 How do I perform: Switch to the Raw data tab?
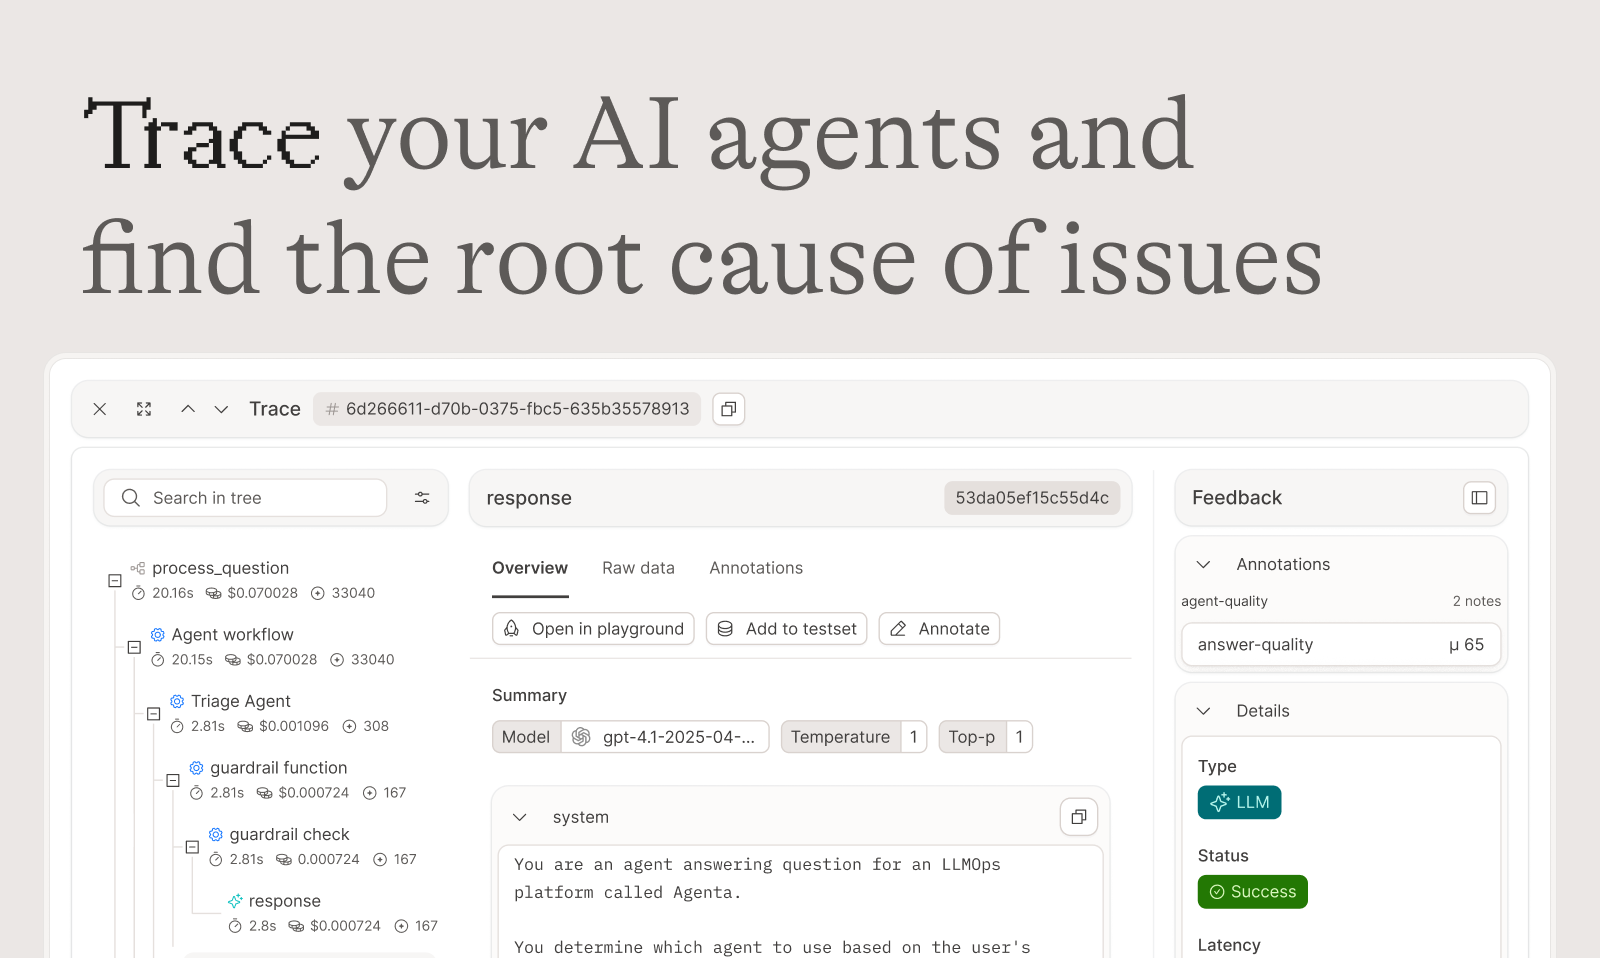(638, 568)
